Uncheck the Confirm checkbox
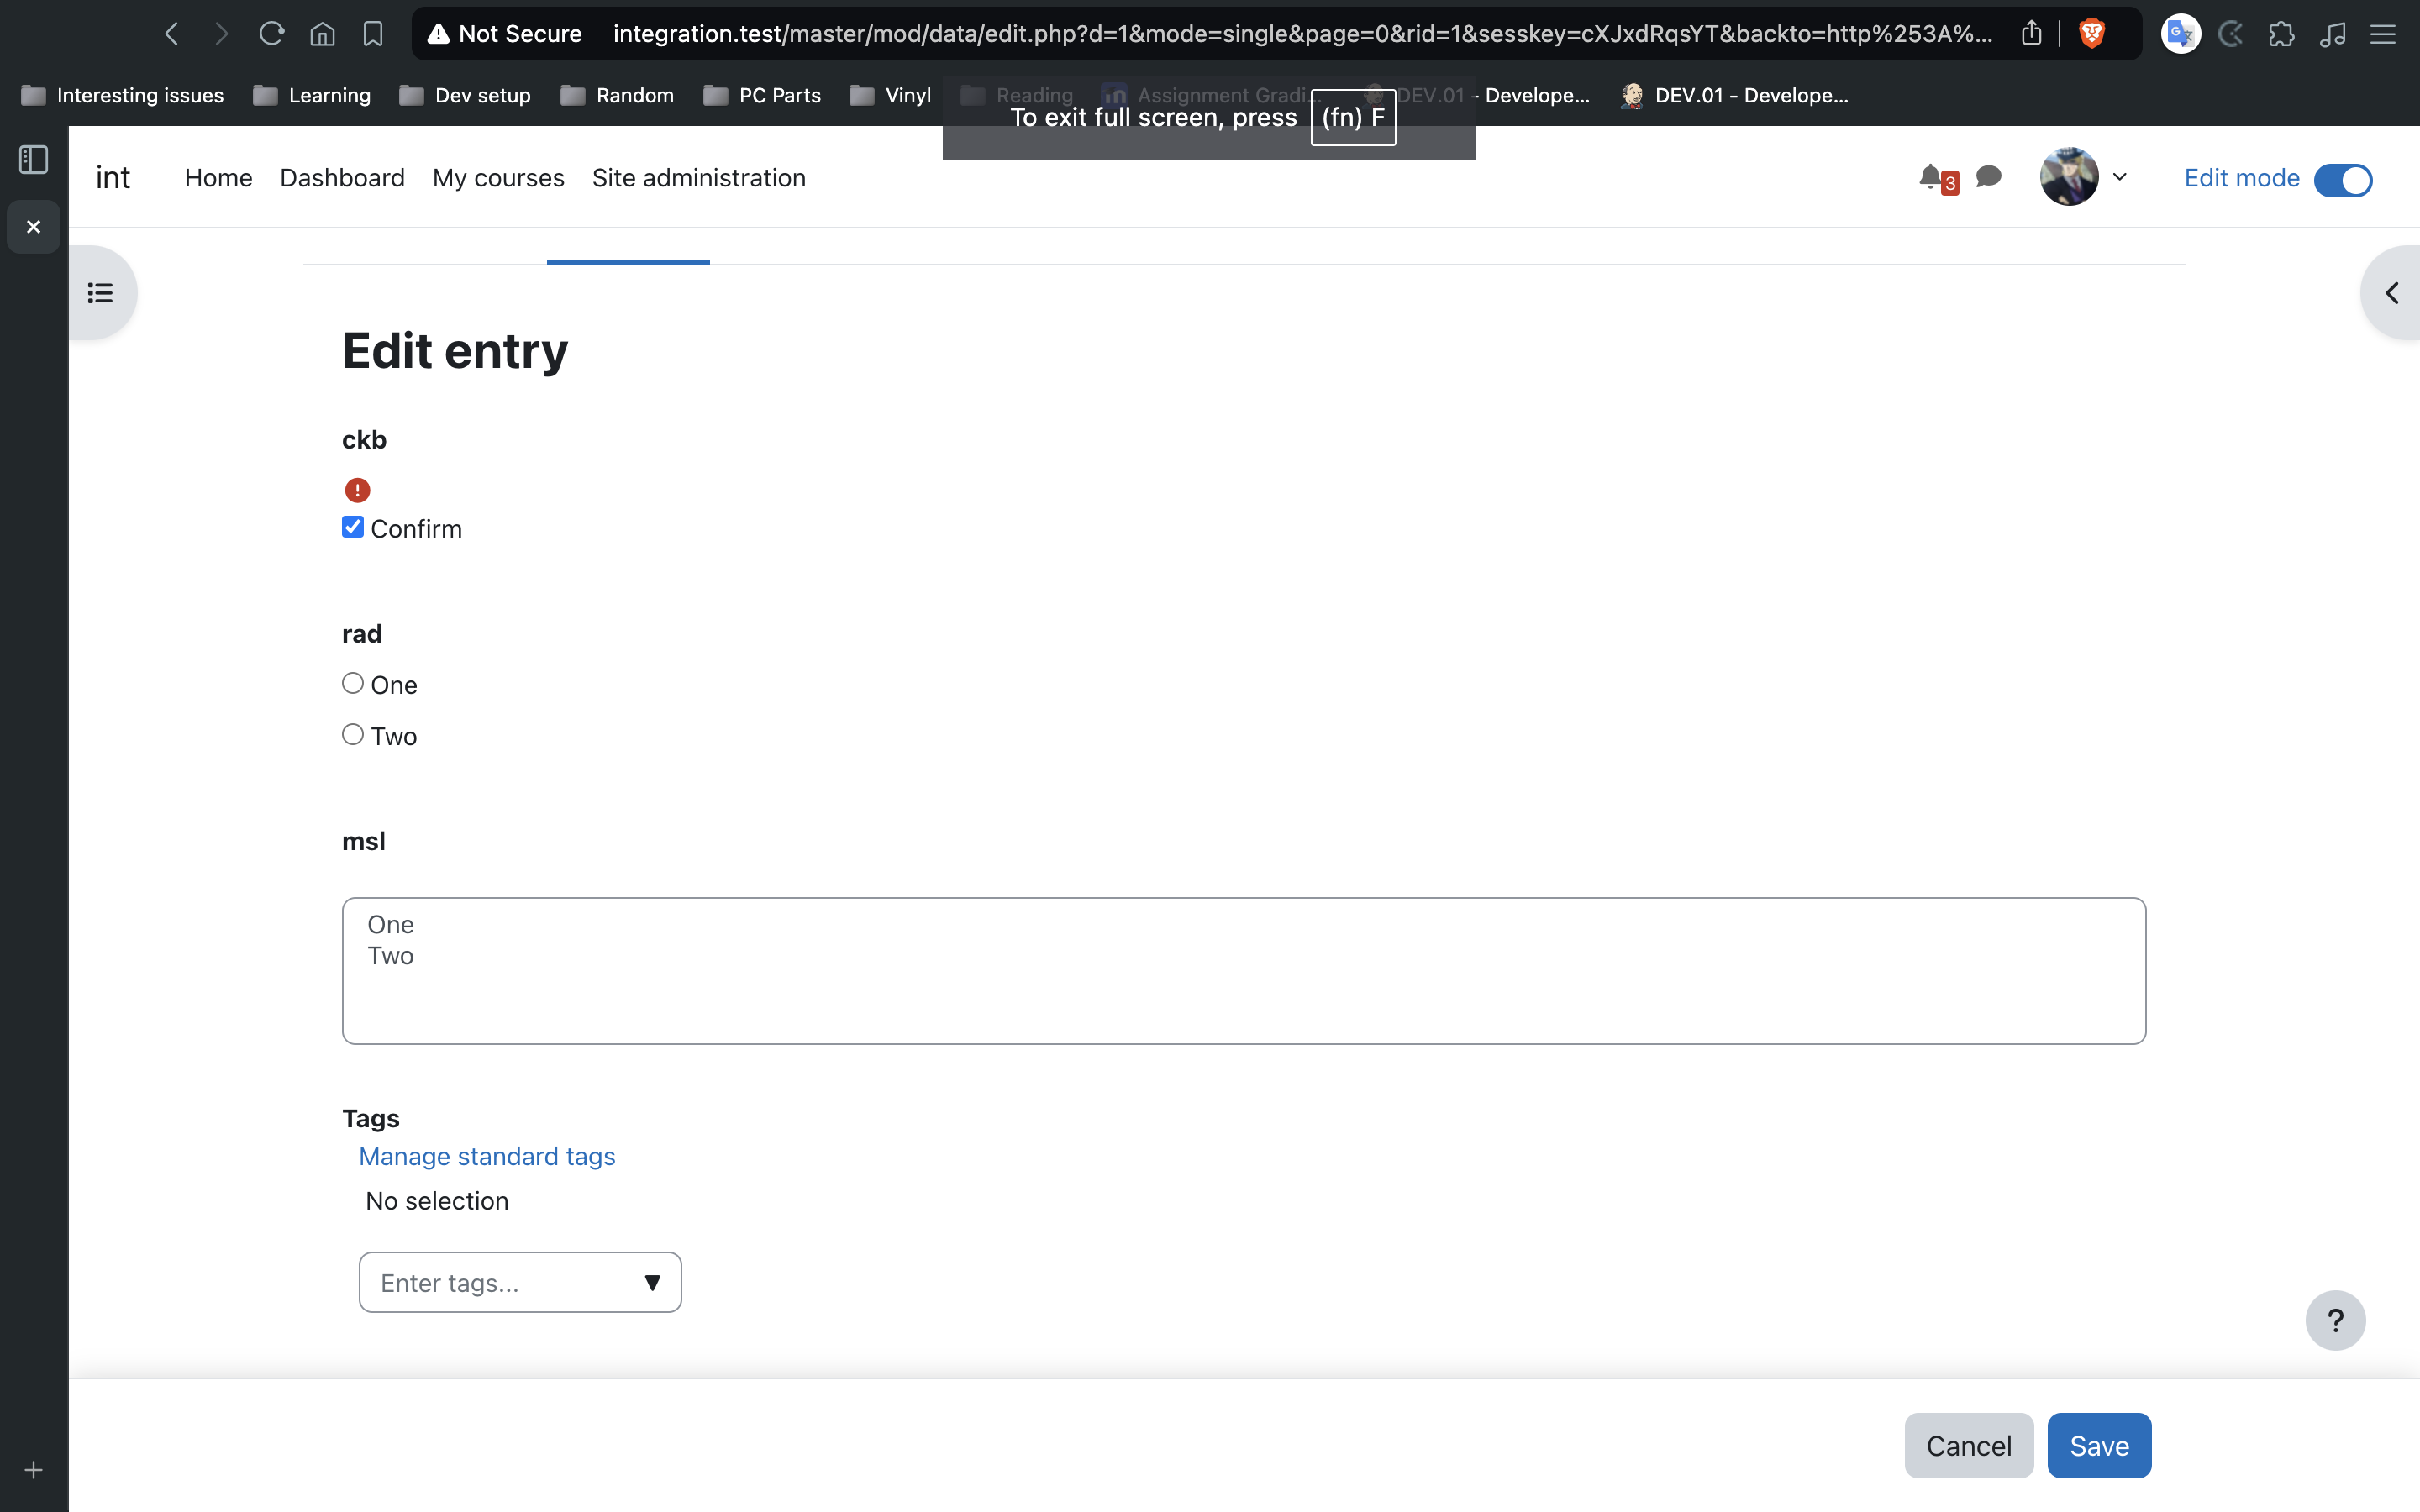The width and height of the screenshot is (2420, 1512). tap(353, 527)
